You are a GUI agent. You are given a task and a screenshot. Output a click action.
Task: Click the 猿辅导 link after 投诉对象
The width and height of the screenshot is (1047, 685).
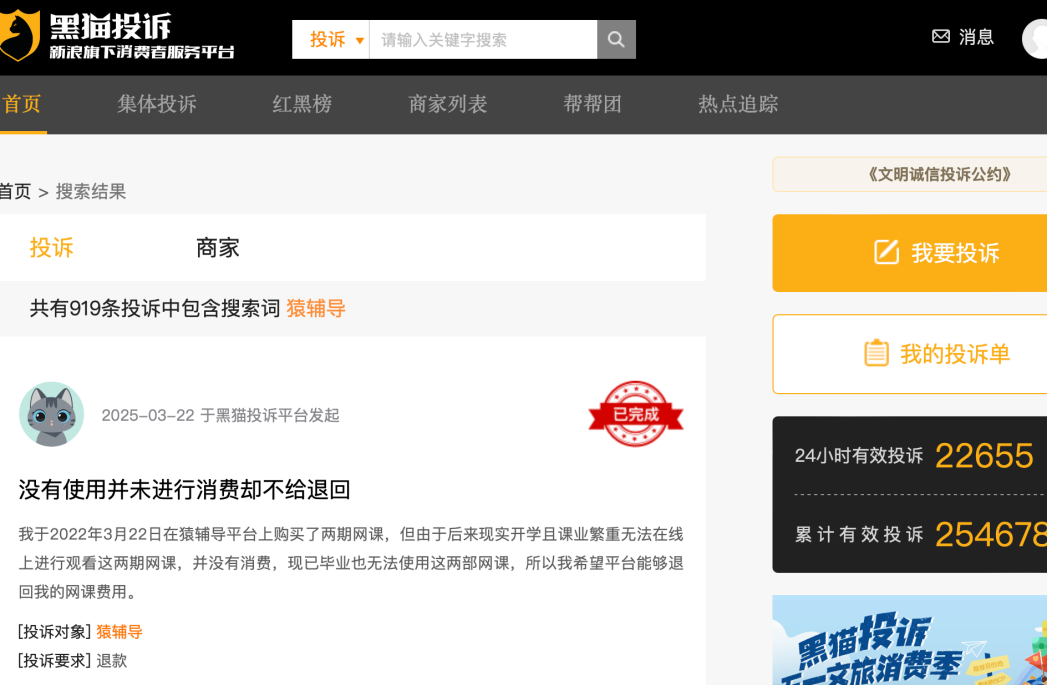point(119,632)
